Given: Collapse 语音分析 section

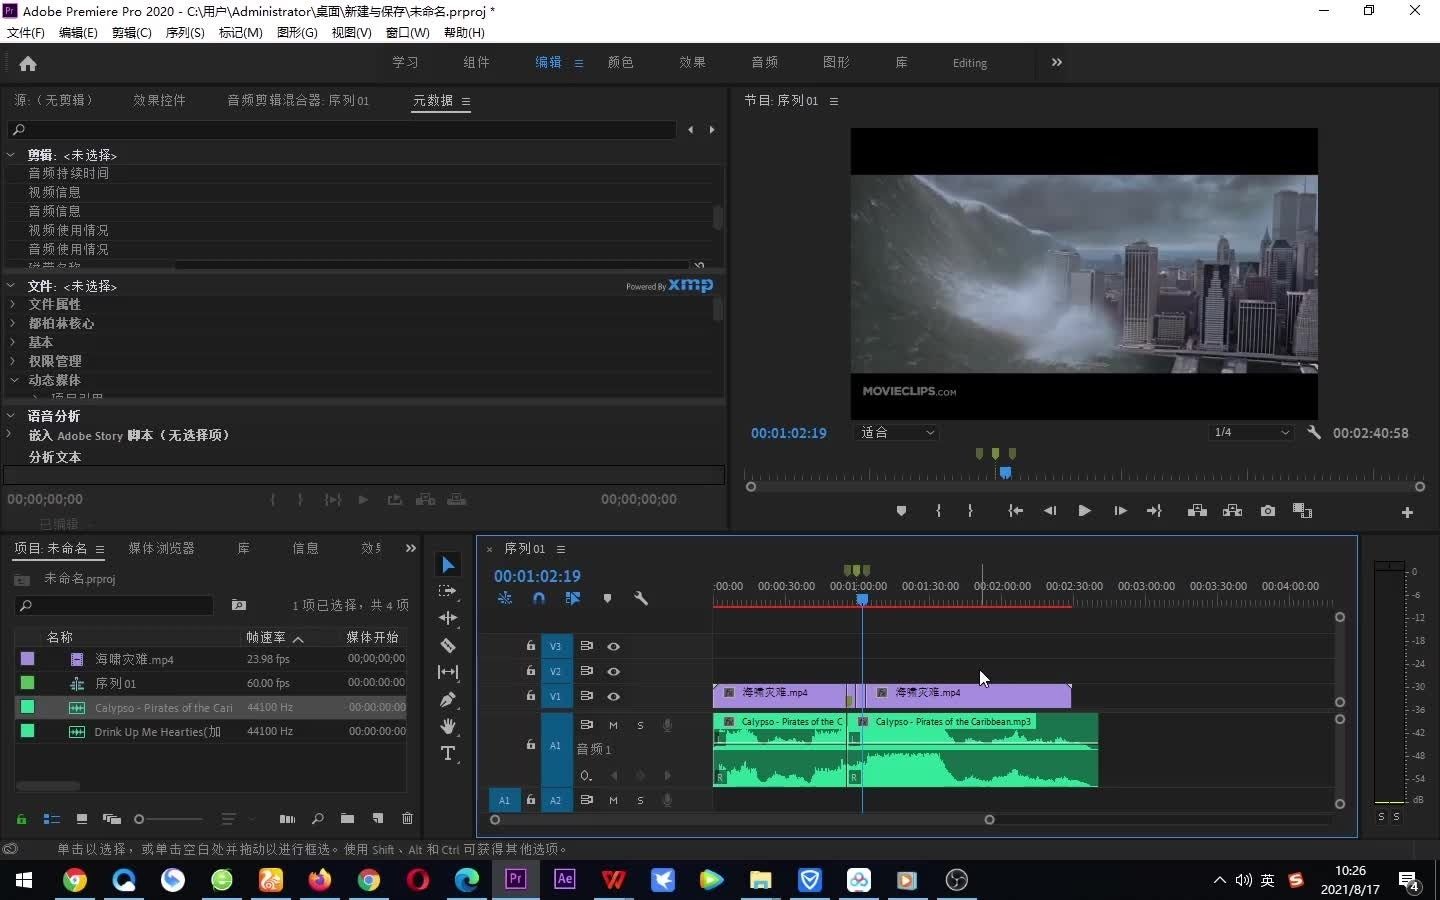Looking at the screenshot, I should click(x=11, y=416).
